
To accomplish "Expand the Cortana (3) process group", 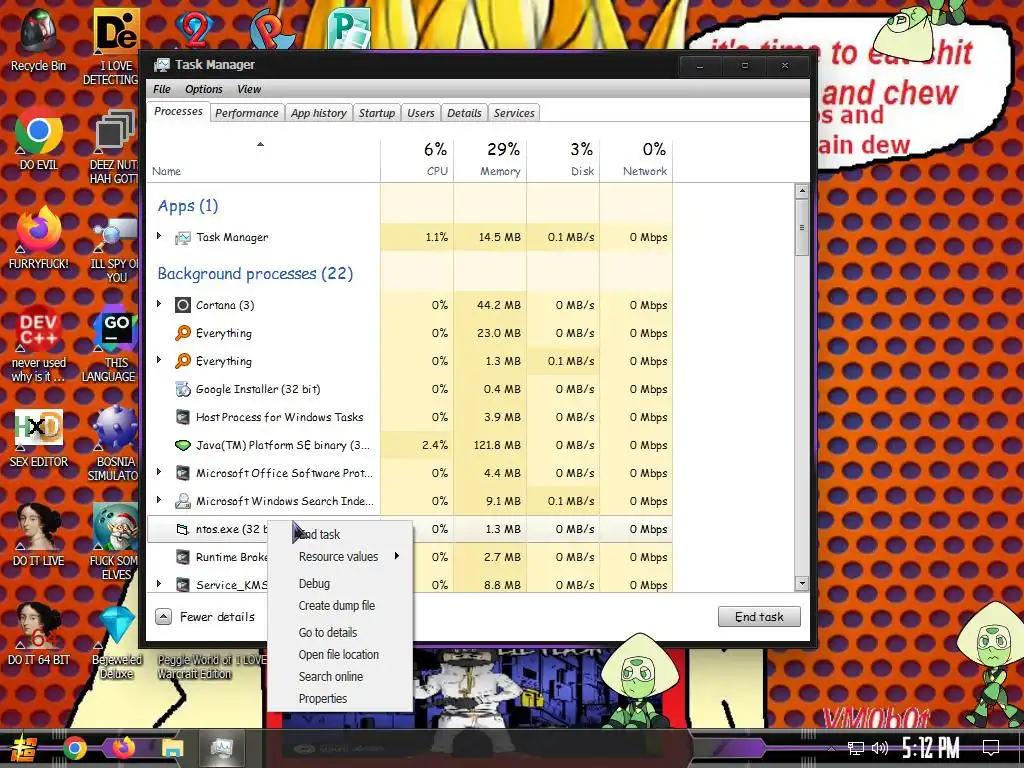I will click(x=159, y=304).
